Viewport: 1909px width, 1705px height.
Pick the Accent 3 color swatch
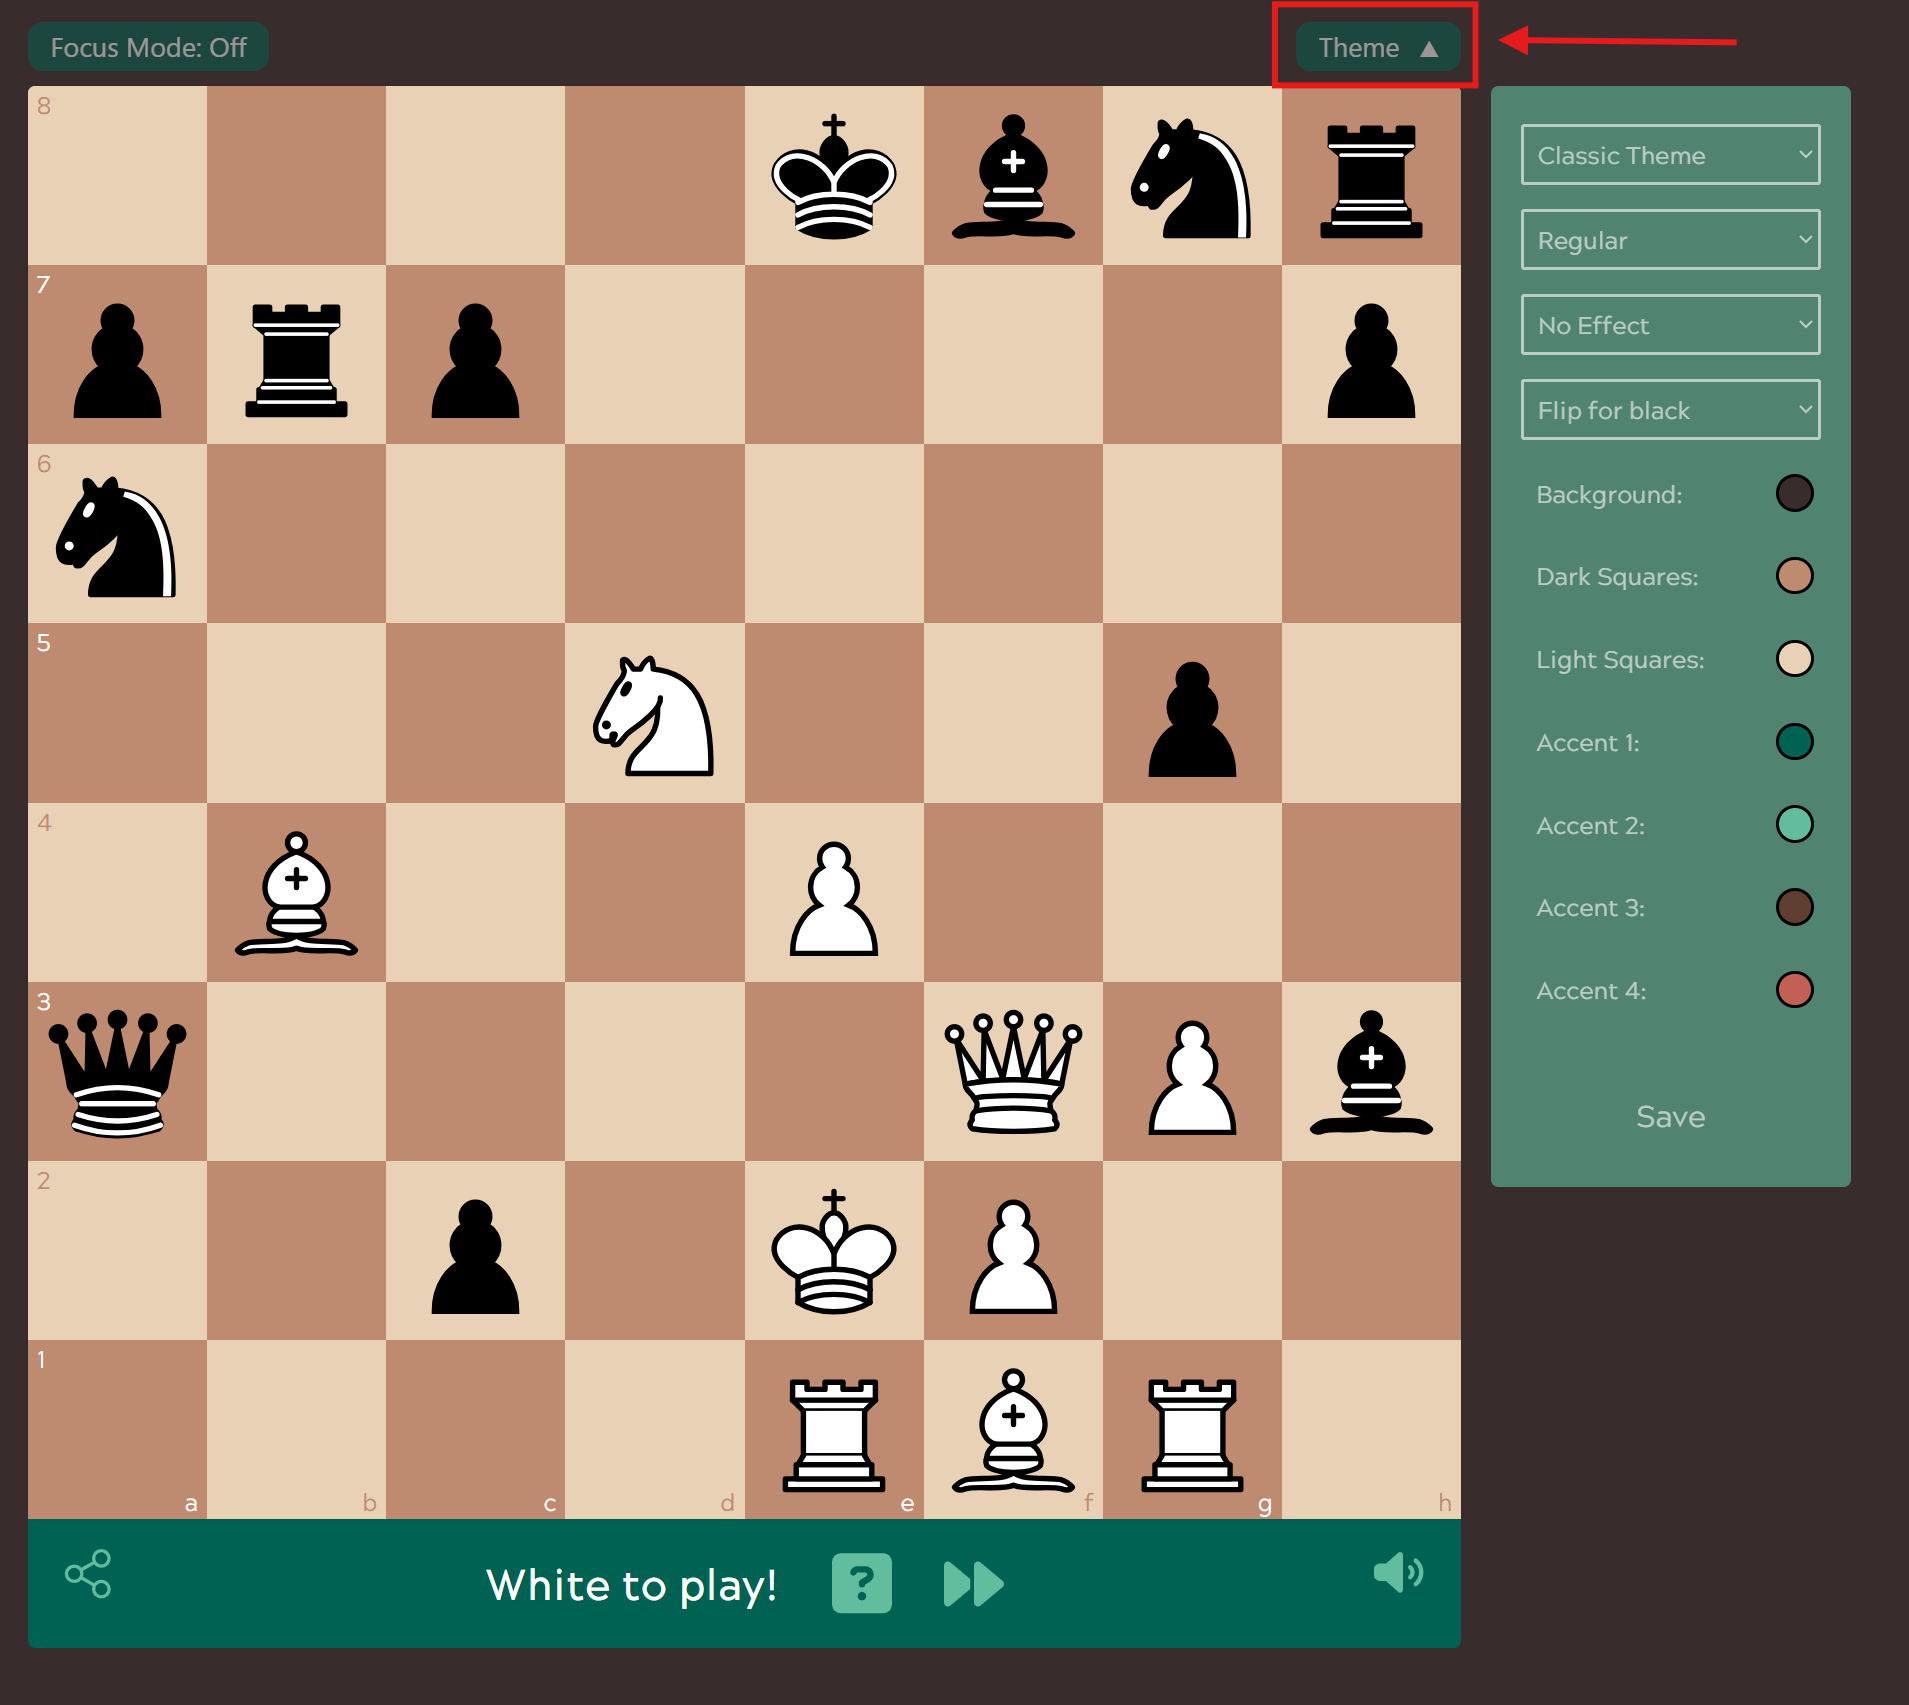coord(1795,907)
